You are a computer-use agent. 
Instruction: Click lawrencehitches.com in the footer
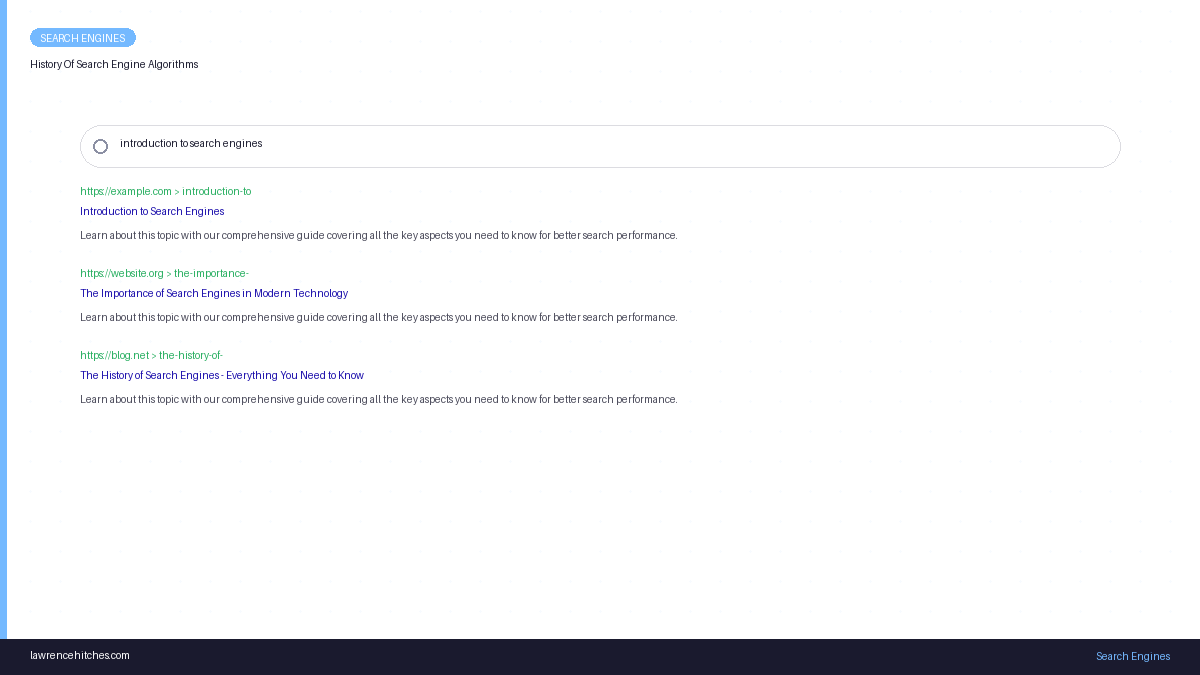pos(80,656)
